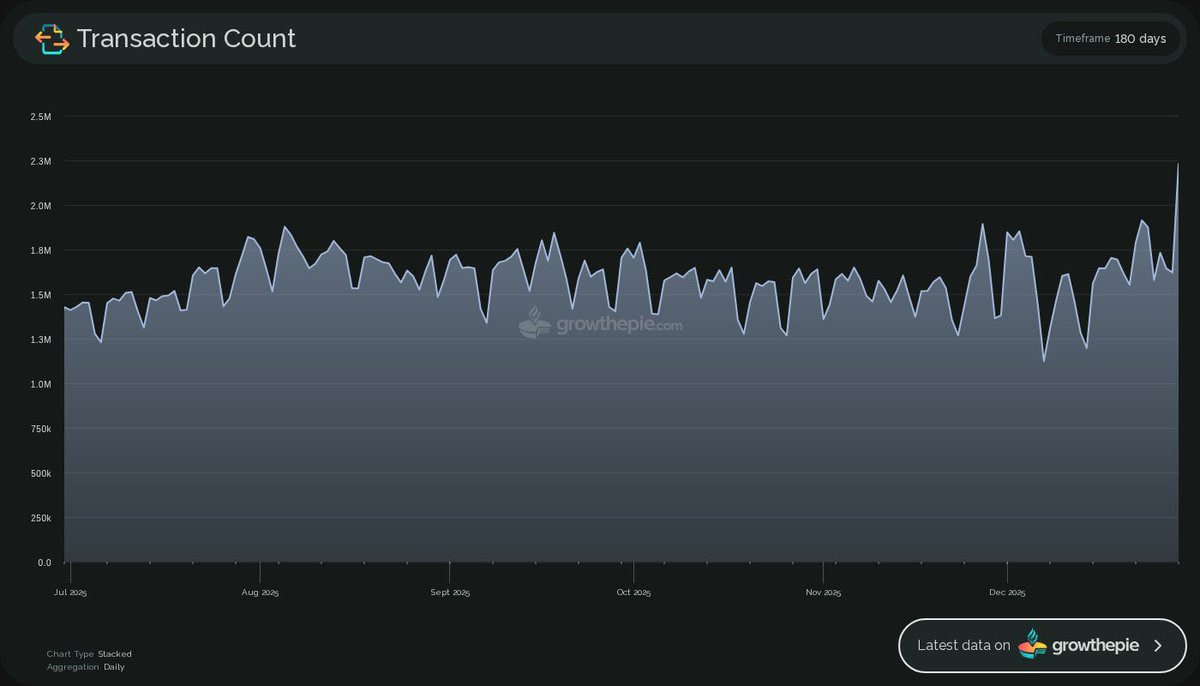This screenshot has height=686, width=1200.
Task: Open the Timeframe 180 days selector
Action: point(1110,39)
